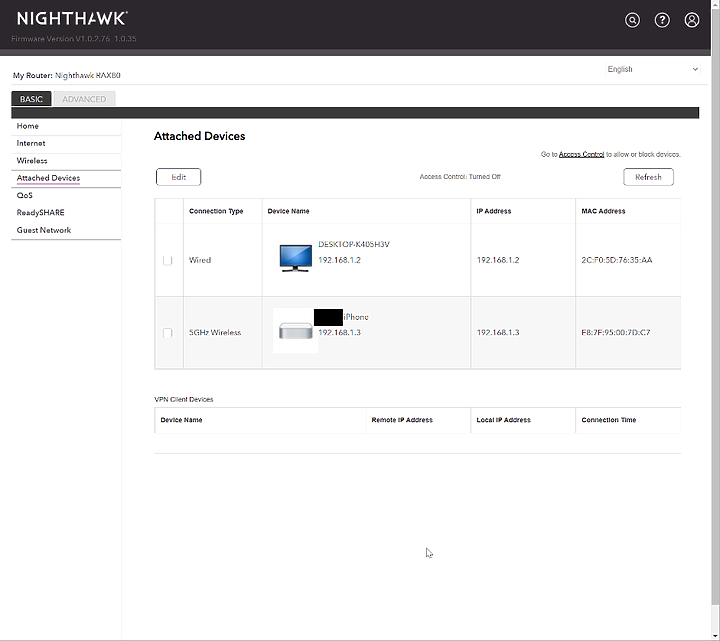
Task: Tick the checkbox for the 5GHz Wireless device
Action: (168, 333)
